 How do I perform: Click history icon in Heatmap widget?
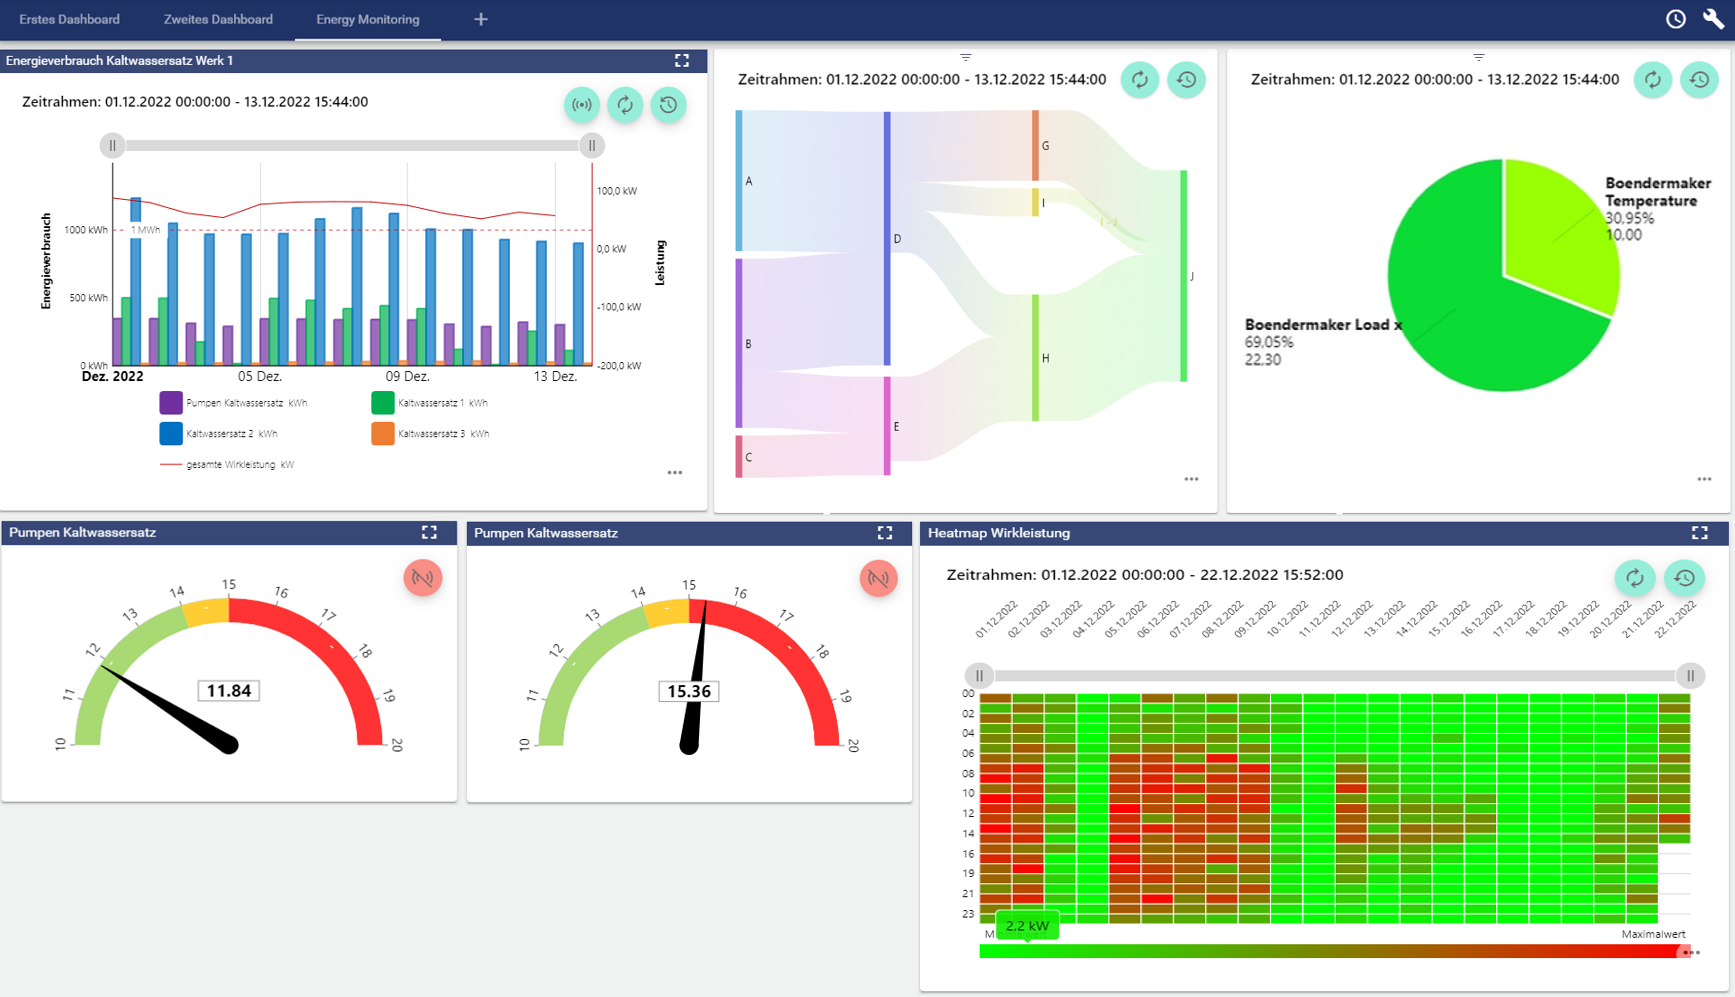[x=1684, y=578]
